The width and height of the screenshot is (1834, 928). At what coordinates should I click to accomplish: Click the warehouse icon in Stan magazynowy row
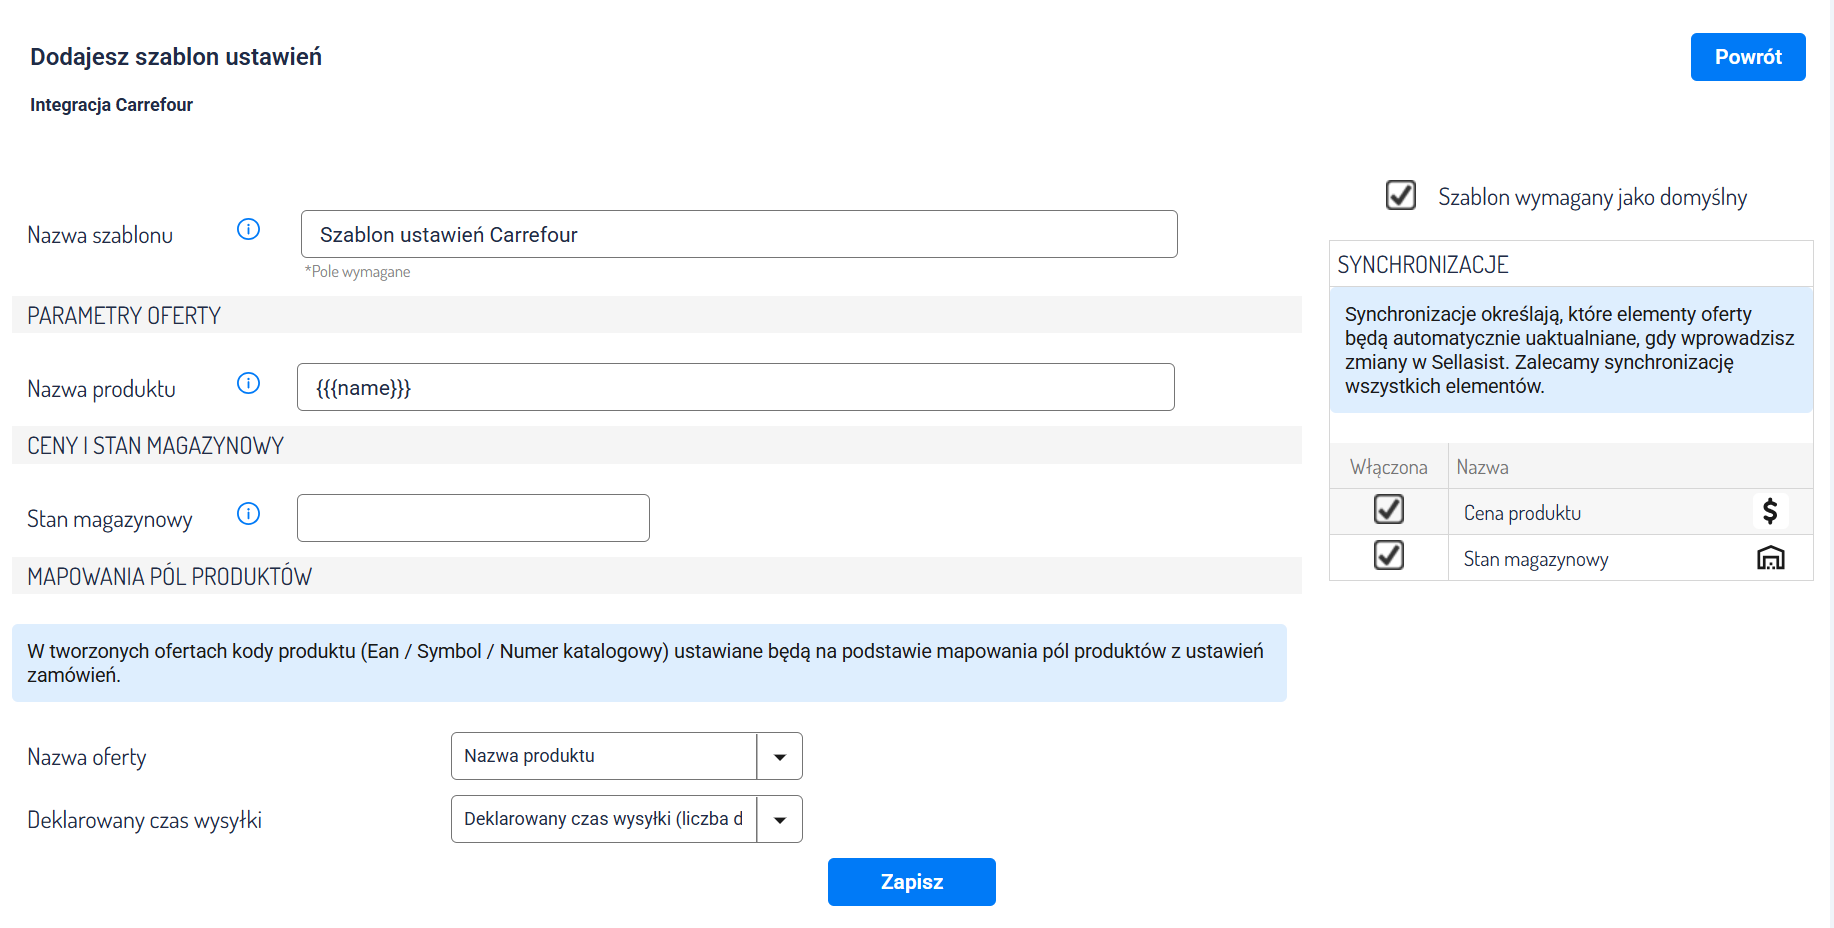[1770, 558]
